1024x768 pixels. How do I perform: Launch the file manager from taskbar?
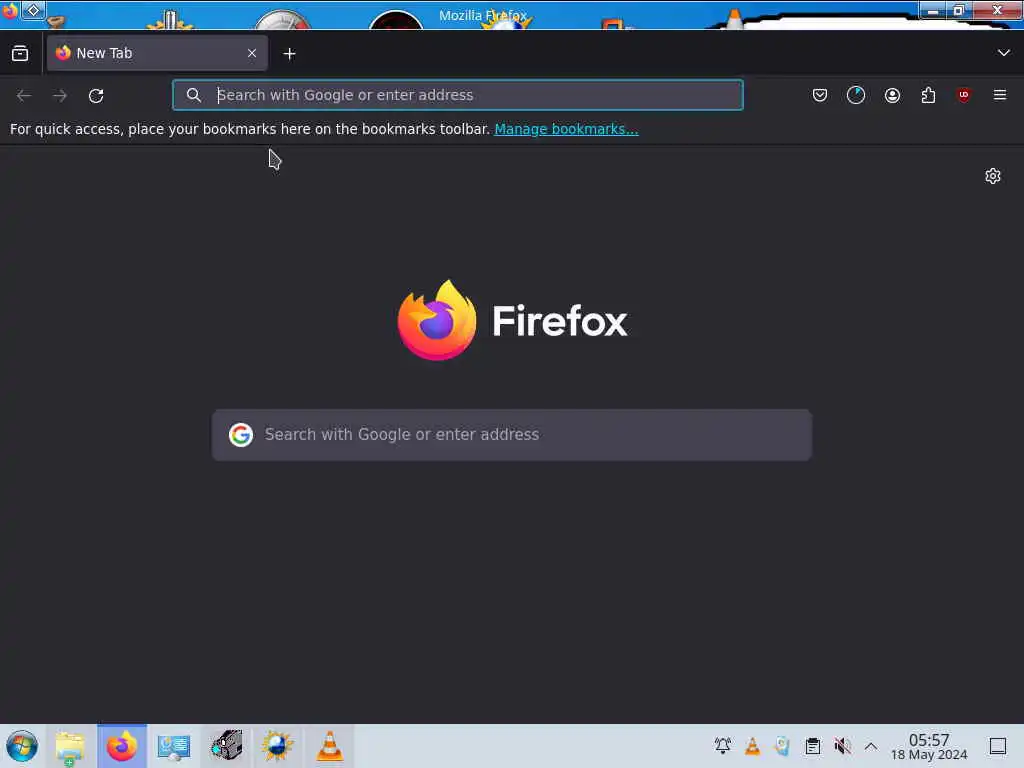pos(70,746)
